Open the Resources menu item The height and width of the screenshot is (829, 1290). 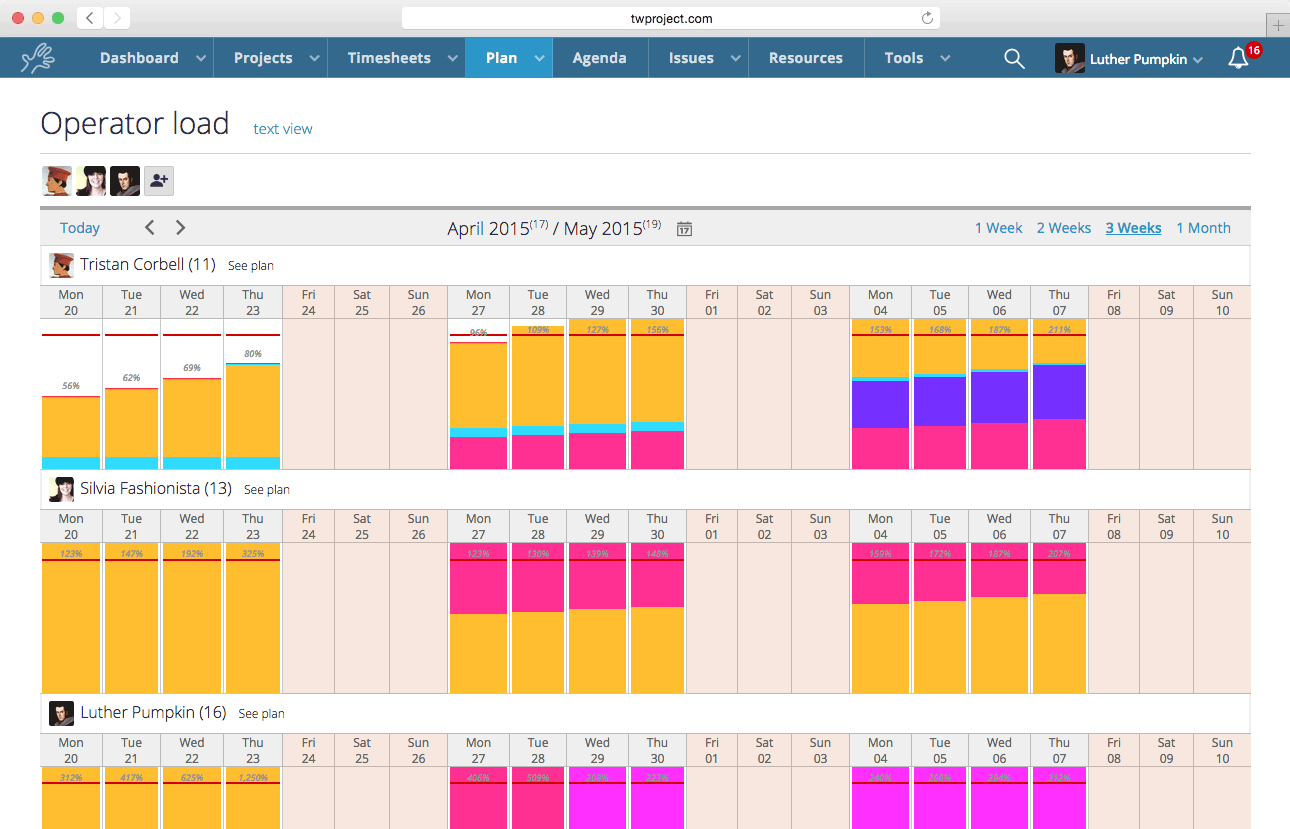point(805,58)
